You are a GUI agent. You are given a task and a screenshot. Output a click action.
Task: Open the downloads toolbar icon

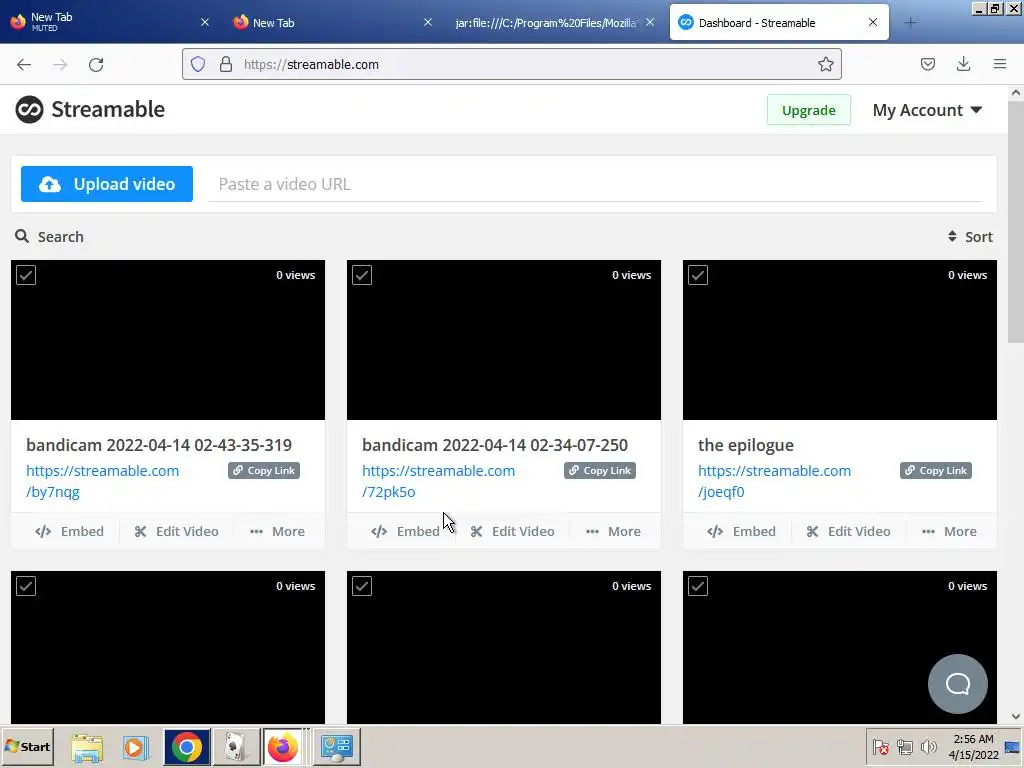tap(963, 64)
